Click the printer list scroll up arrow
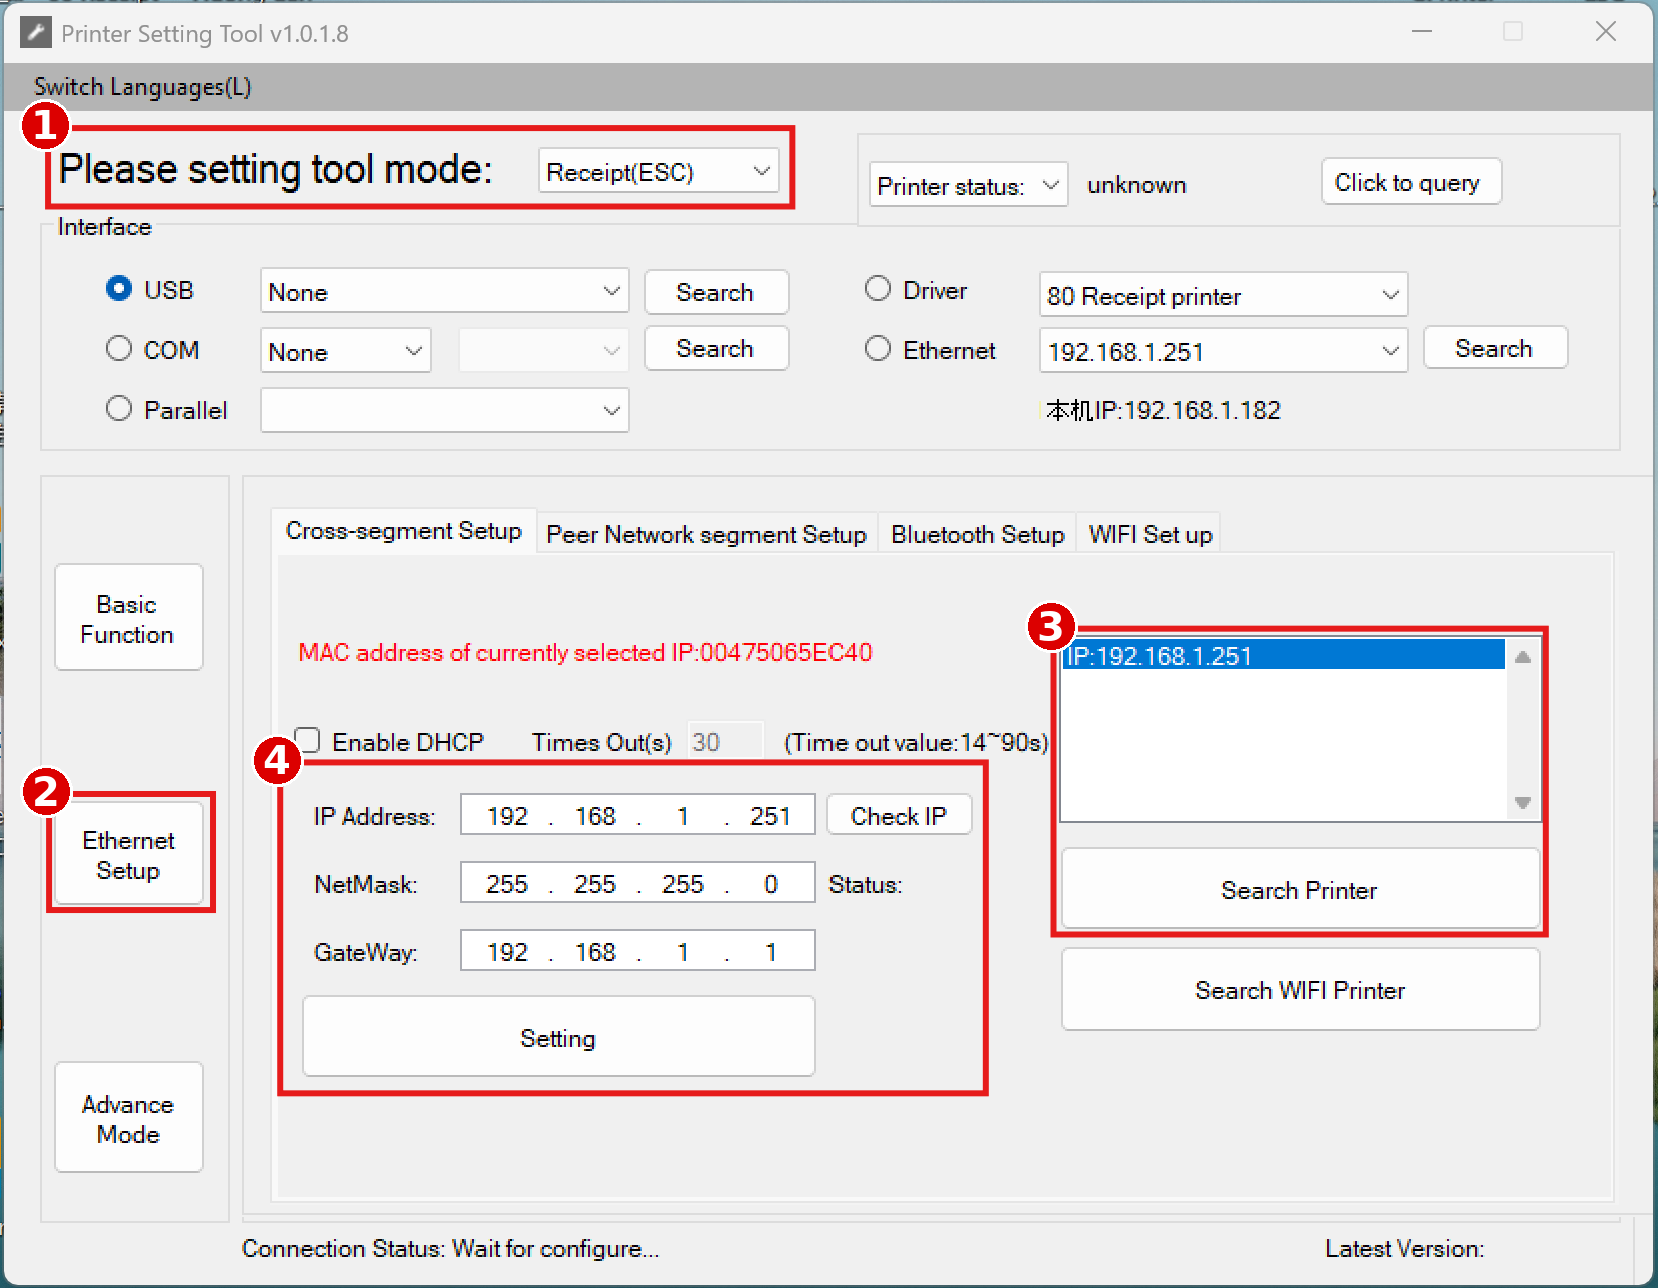The width and height of the screenshot is (1658, 1288). pos(1523,657)
